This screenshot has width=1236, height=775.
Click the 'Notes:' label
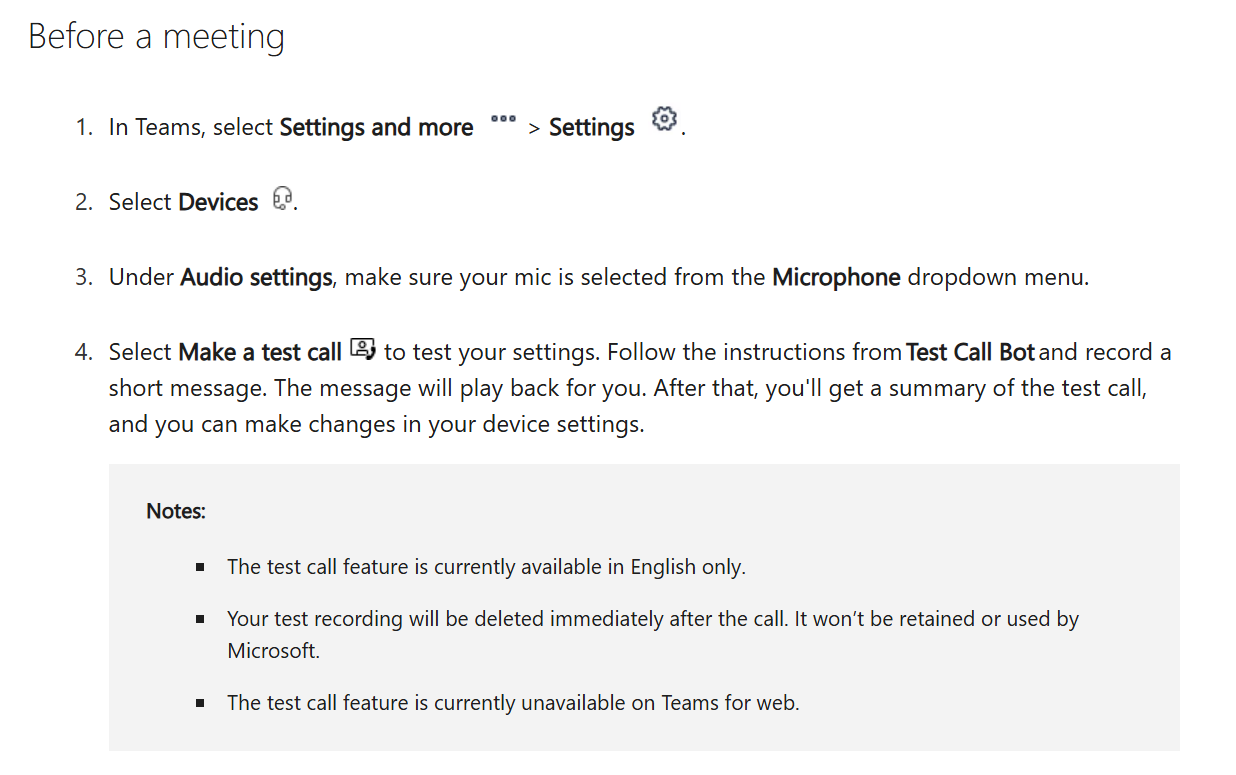click(176, 511)
